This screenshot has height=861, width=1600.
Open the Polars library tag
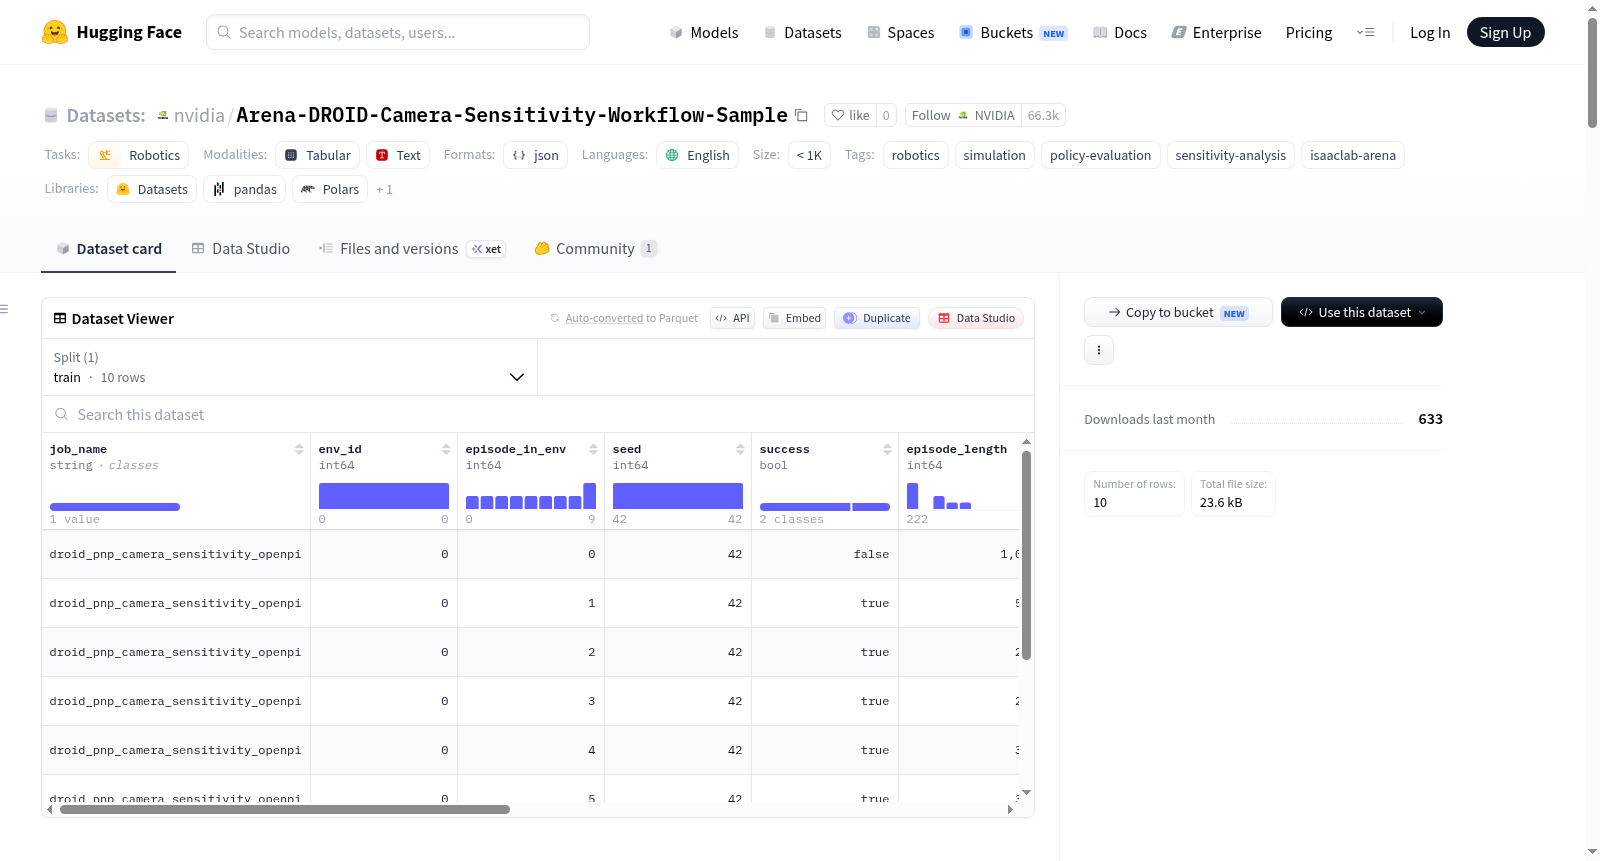pos(330,189)
